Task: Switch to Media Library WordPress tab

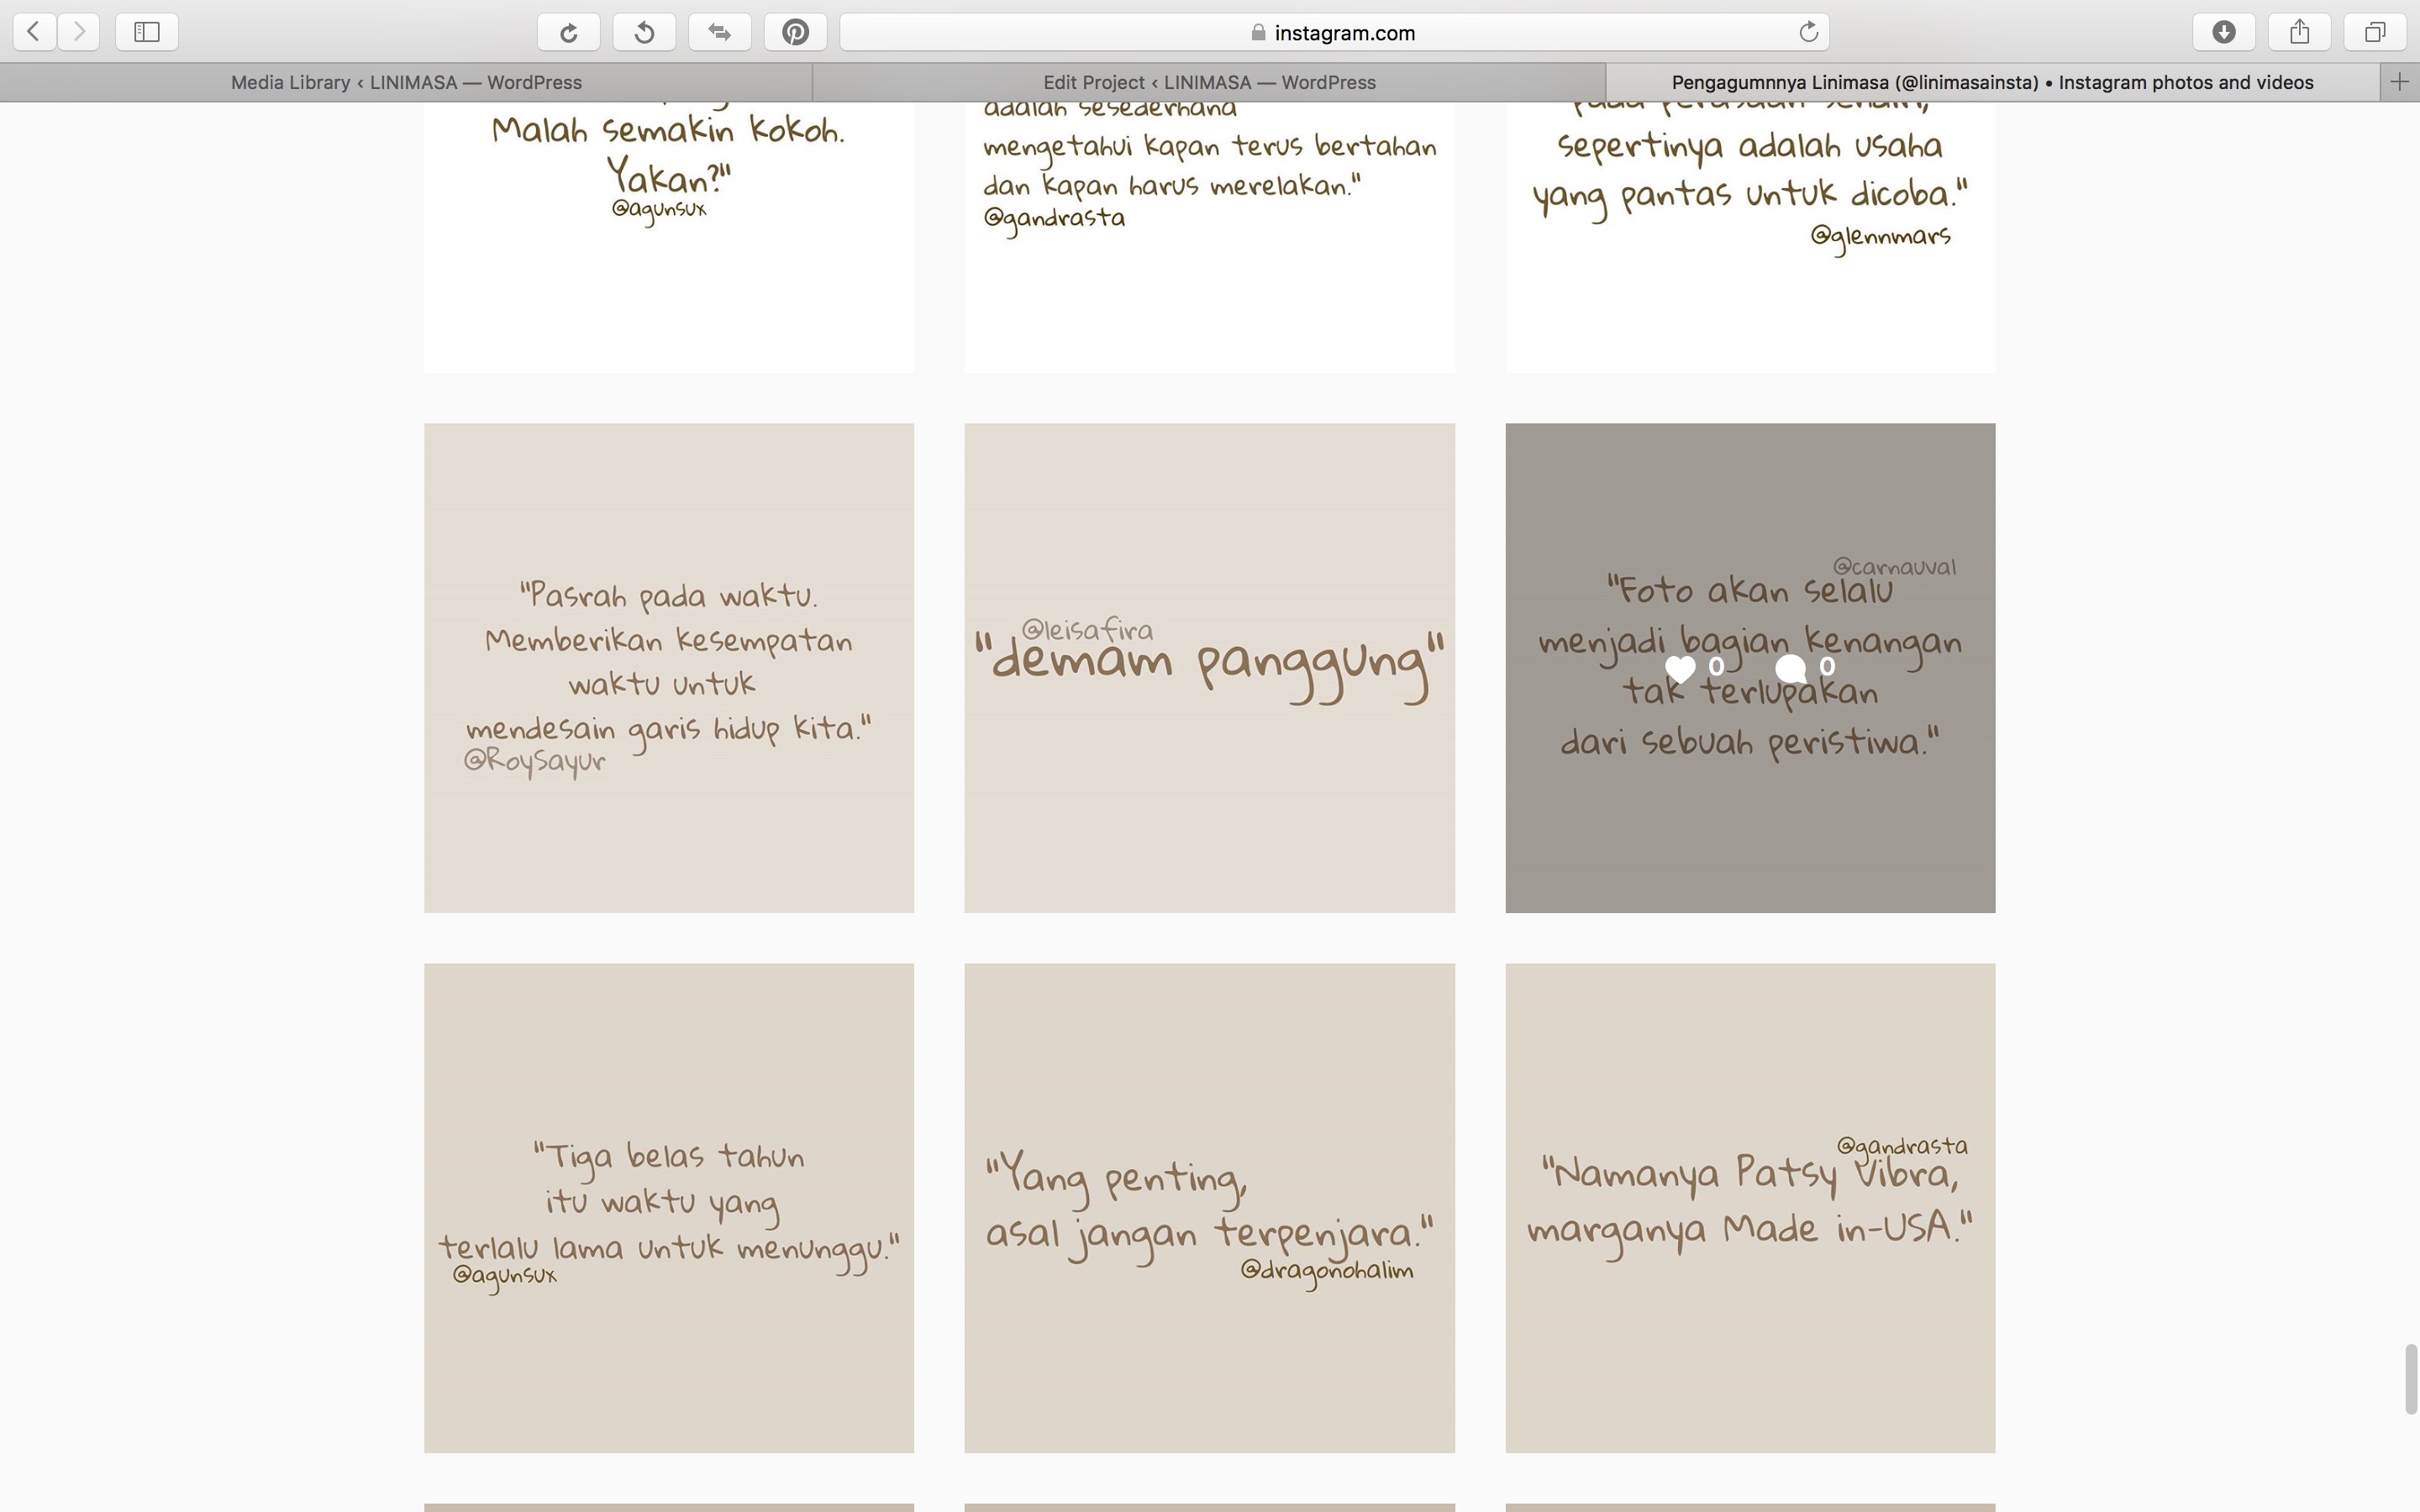Action: click(406, 82)
